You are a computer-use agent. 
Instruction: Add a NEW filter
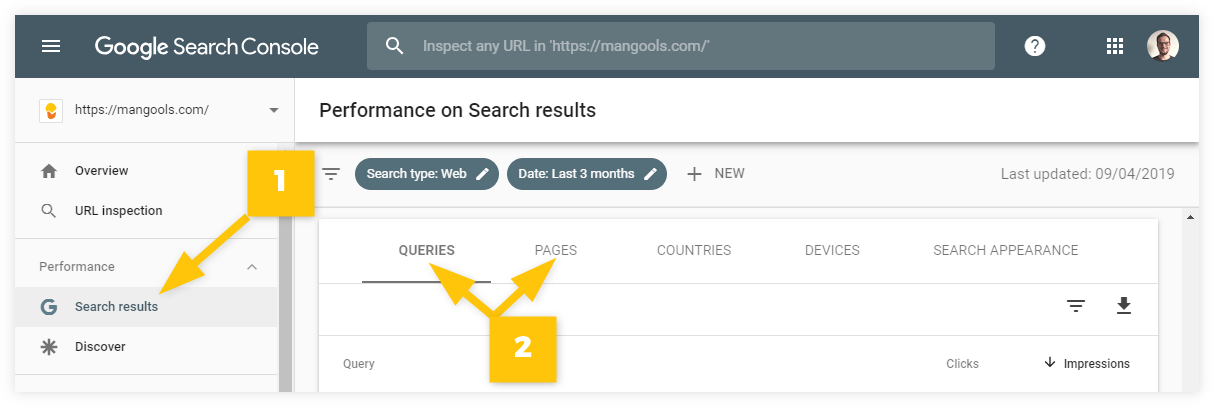click(x=715, y=174)
